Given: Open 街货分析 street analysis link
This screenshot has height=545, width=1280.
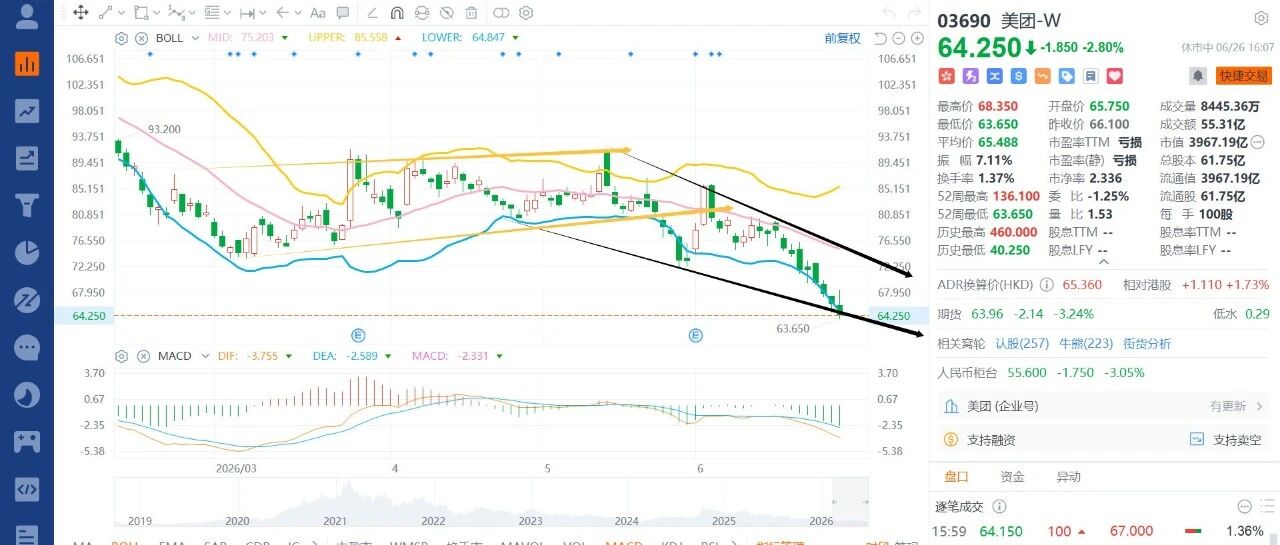Looking at the screenshot, I should 1146,343.
